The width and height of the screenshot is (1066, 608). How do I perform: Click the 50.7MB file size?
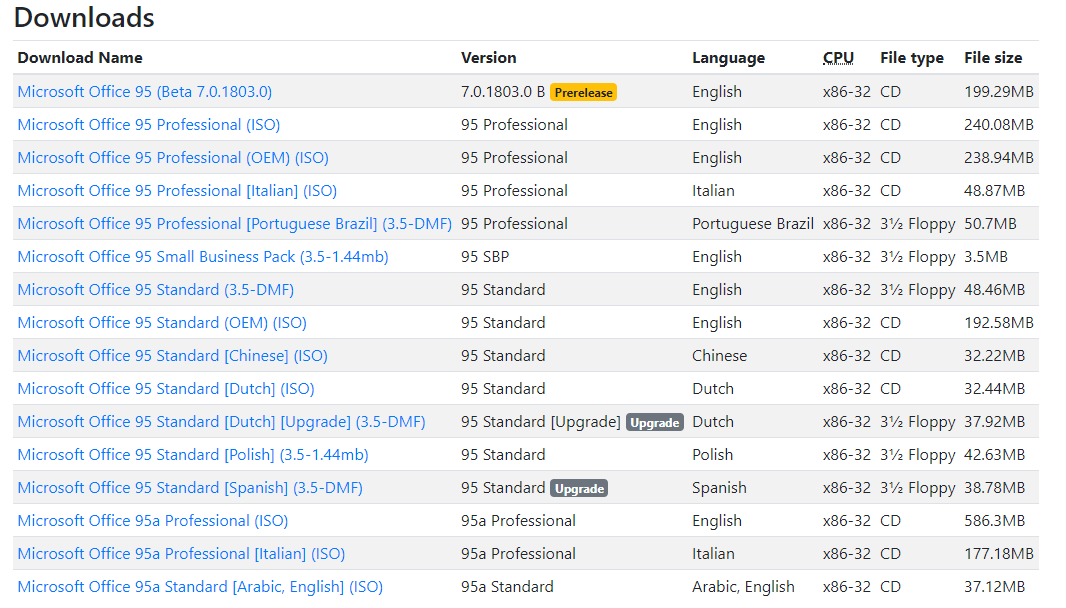[x=991, y=224]
